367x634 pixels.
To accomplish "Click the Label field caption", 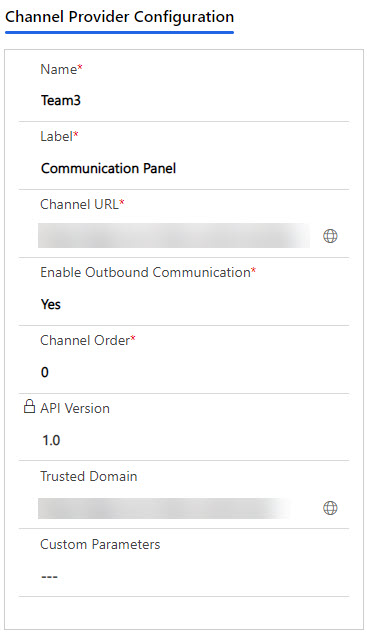I will (59, 137).
